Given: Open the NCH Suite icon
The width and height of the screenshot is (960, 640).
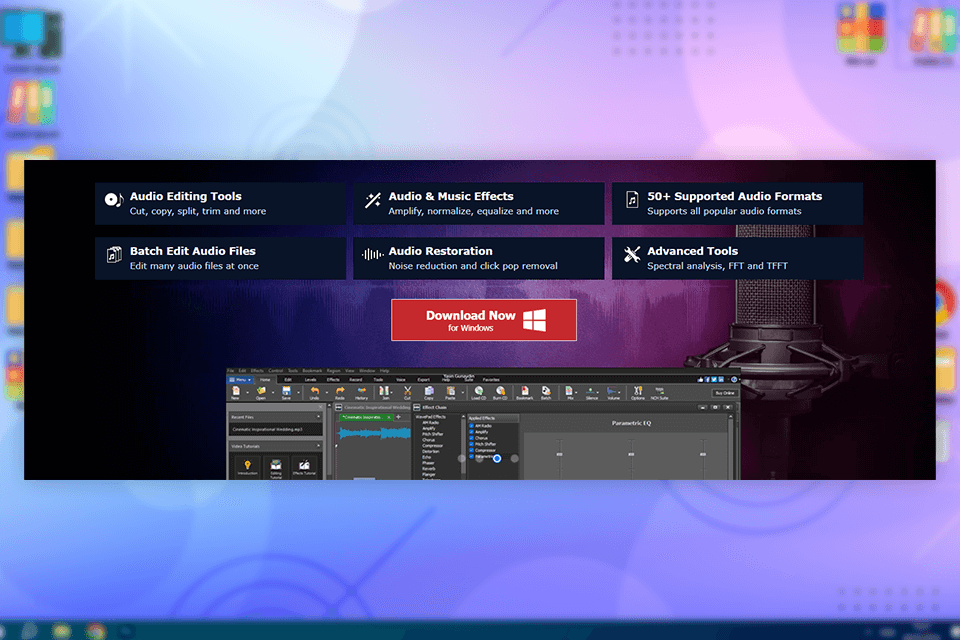Looking at the screenshot, I should [659, 392].
